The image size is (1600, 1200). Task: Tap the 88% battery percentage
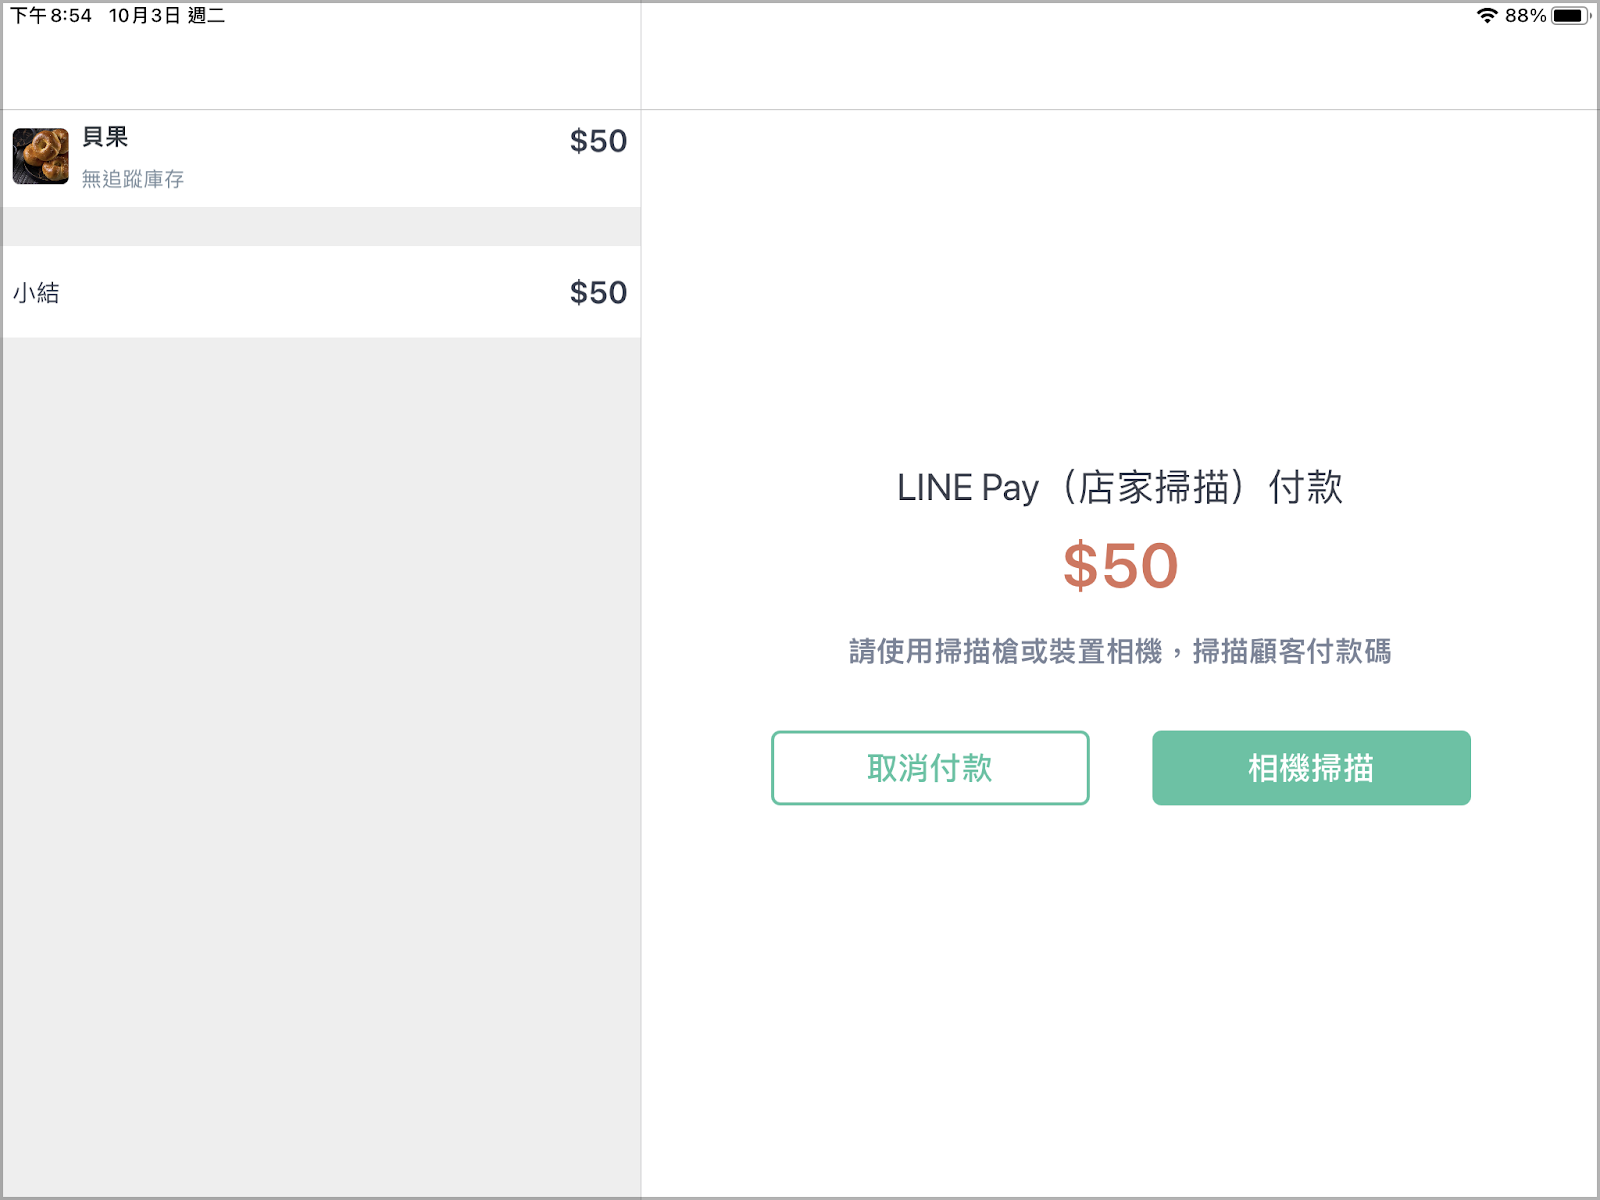(1525, 15)
